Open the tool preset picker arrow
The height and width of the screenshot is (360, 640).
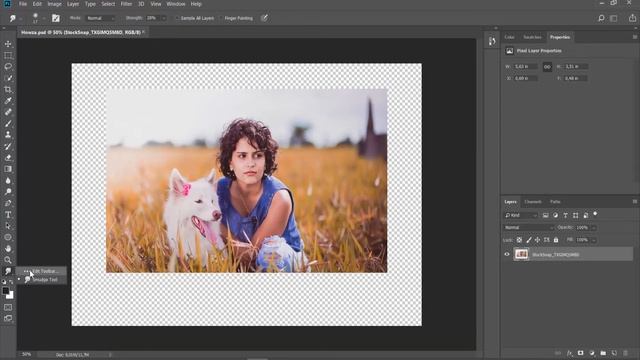[x=21, y=18]
